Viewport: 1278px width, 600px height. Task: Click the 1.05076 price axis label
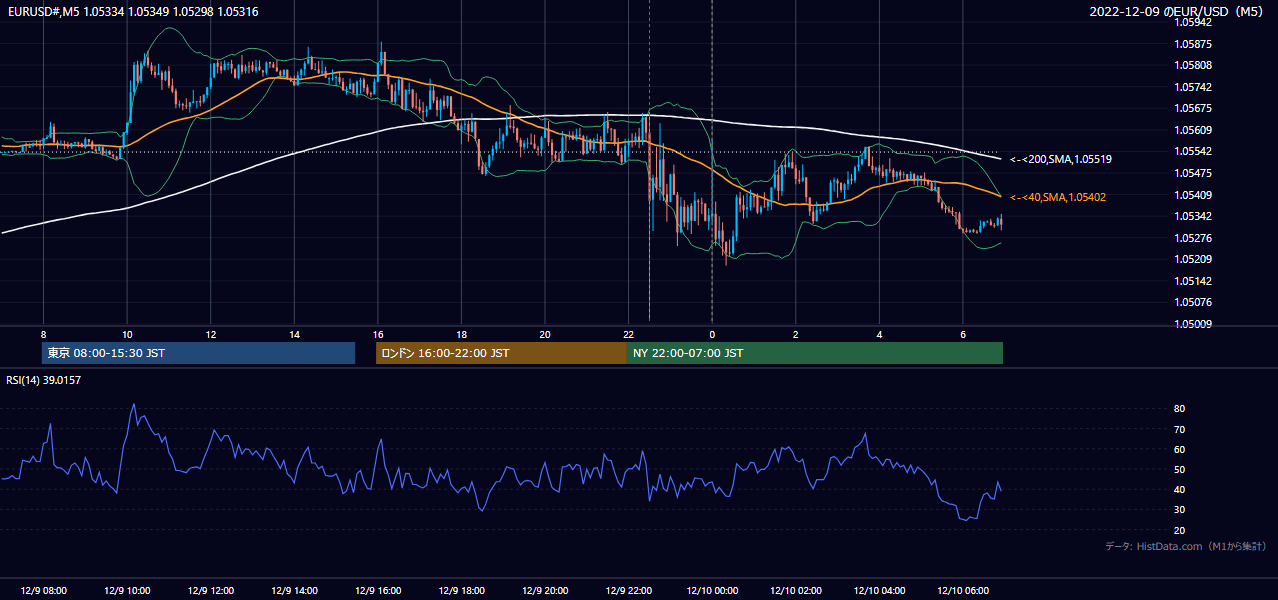coord(1194,302)
